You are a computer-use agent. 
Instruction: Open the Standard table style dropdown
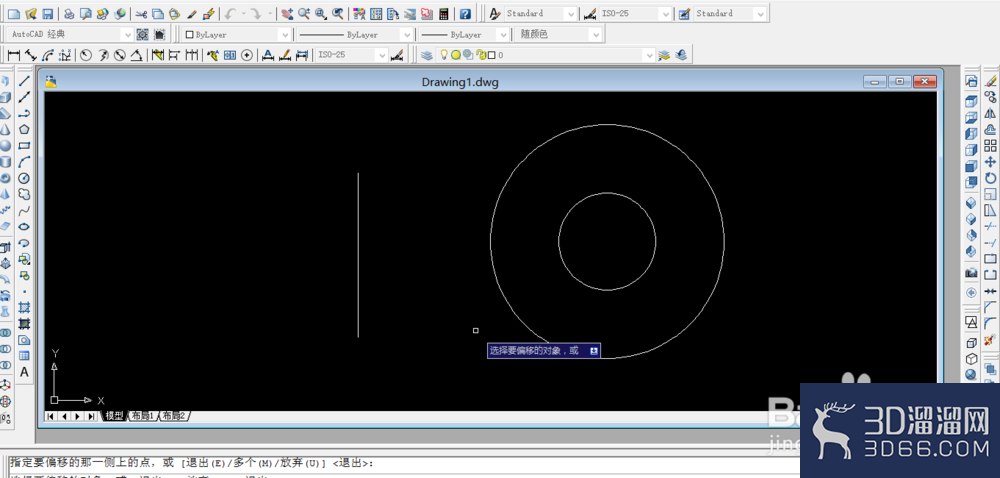pos(730,13)
